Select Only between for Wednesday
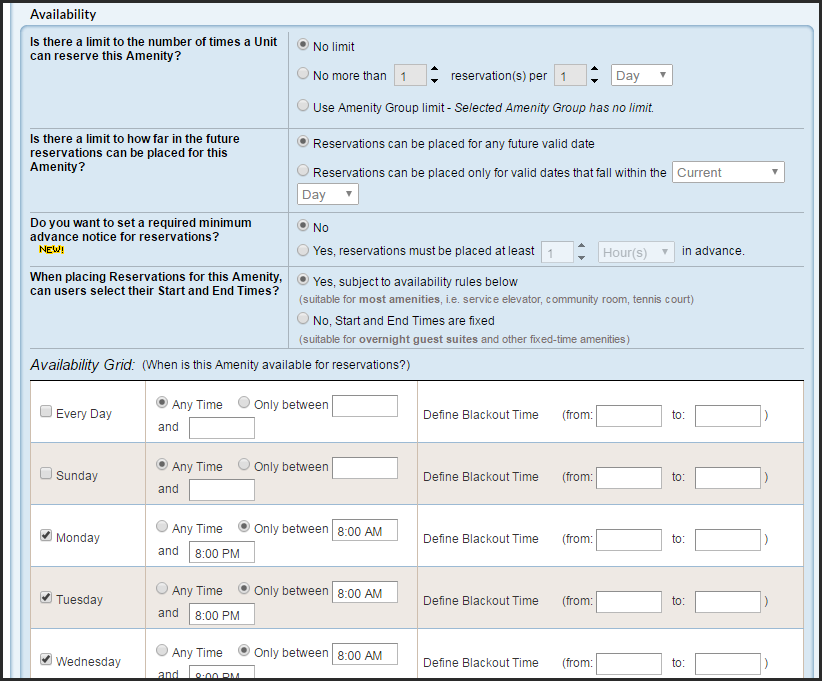 [x=244, y=650]
